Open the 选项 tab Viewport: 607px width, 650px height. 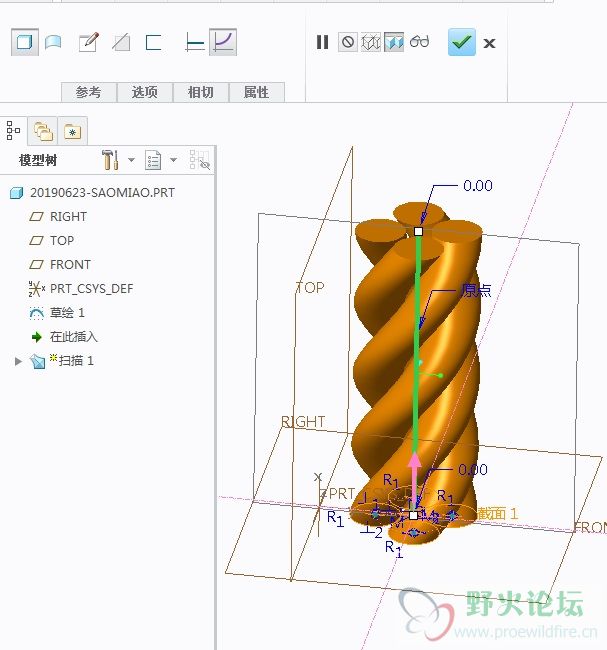click(145, 92)
